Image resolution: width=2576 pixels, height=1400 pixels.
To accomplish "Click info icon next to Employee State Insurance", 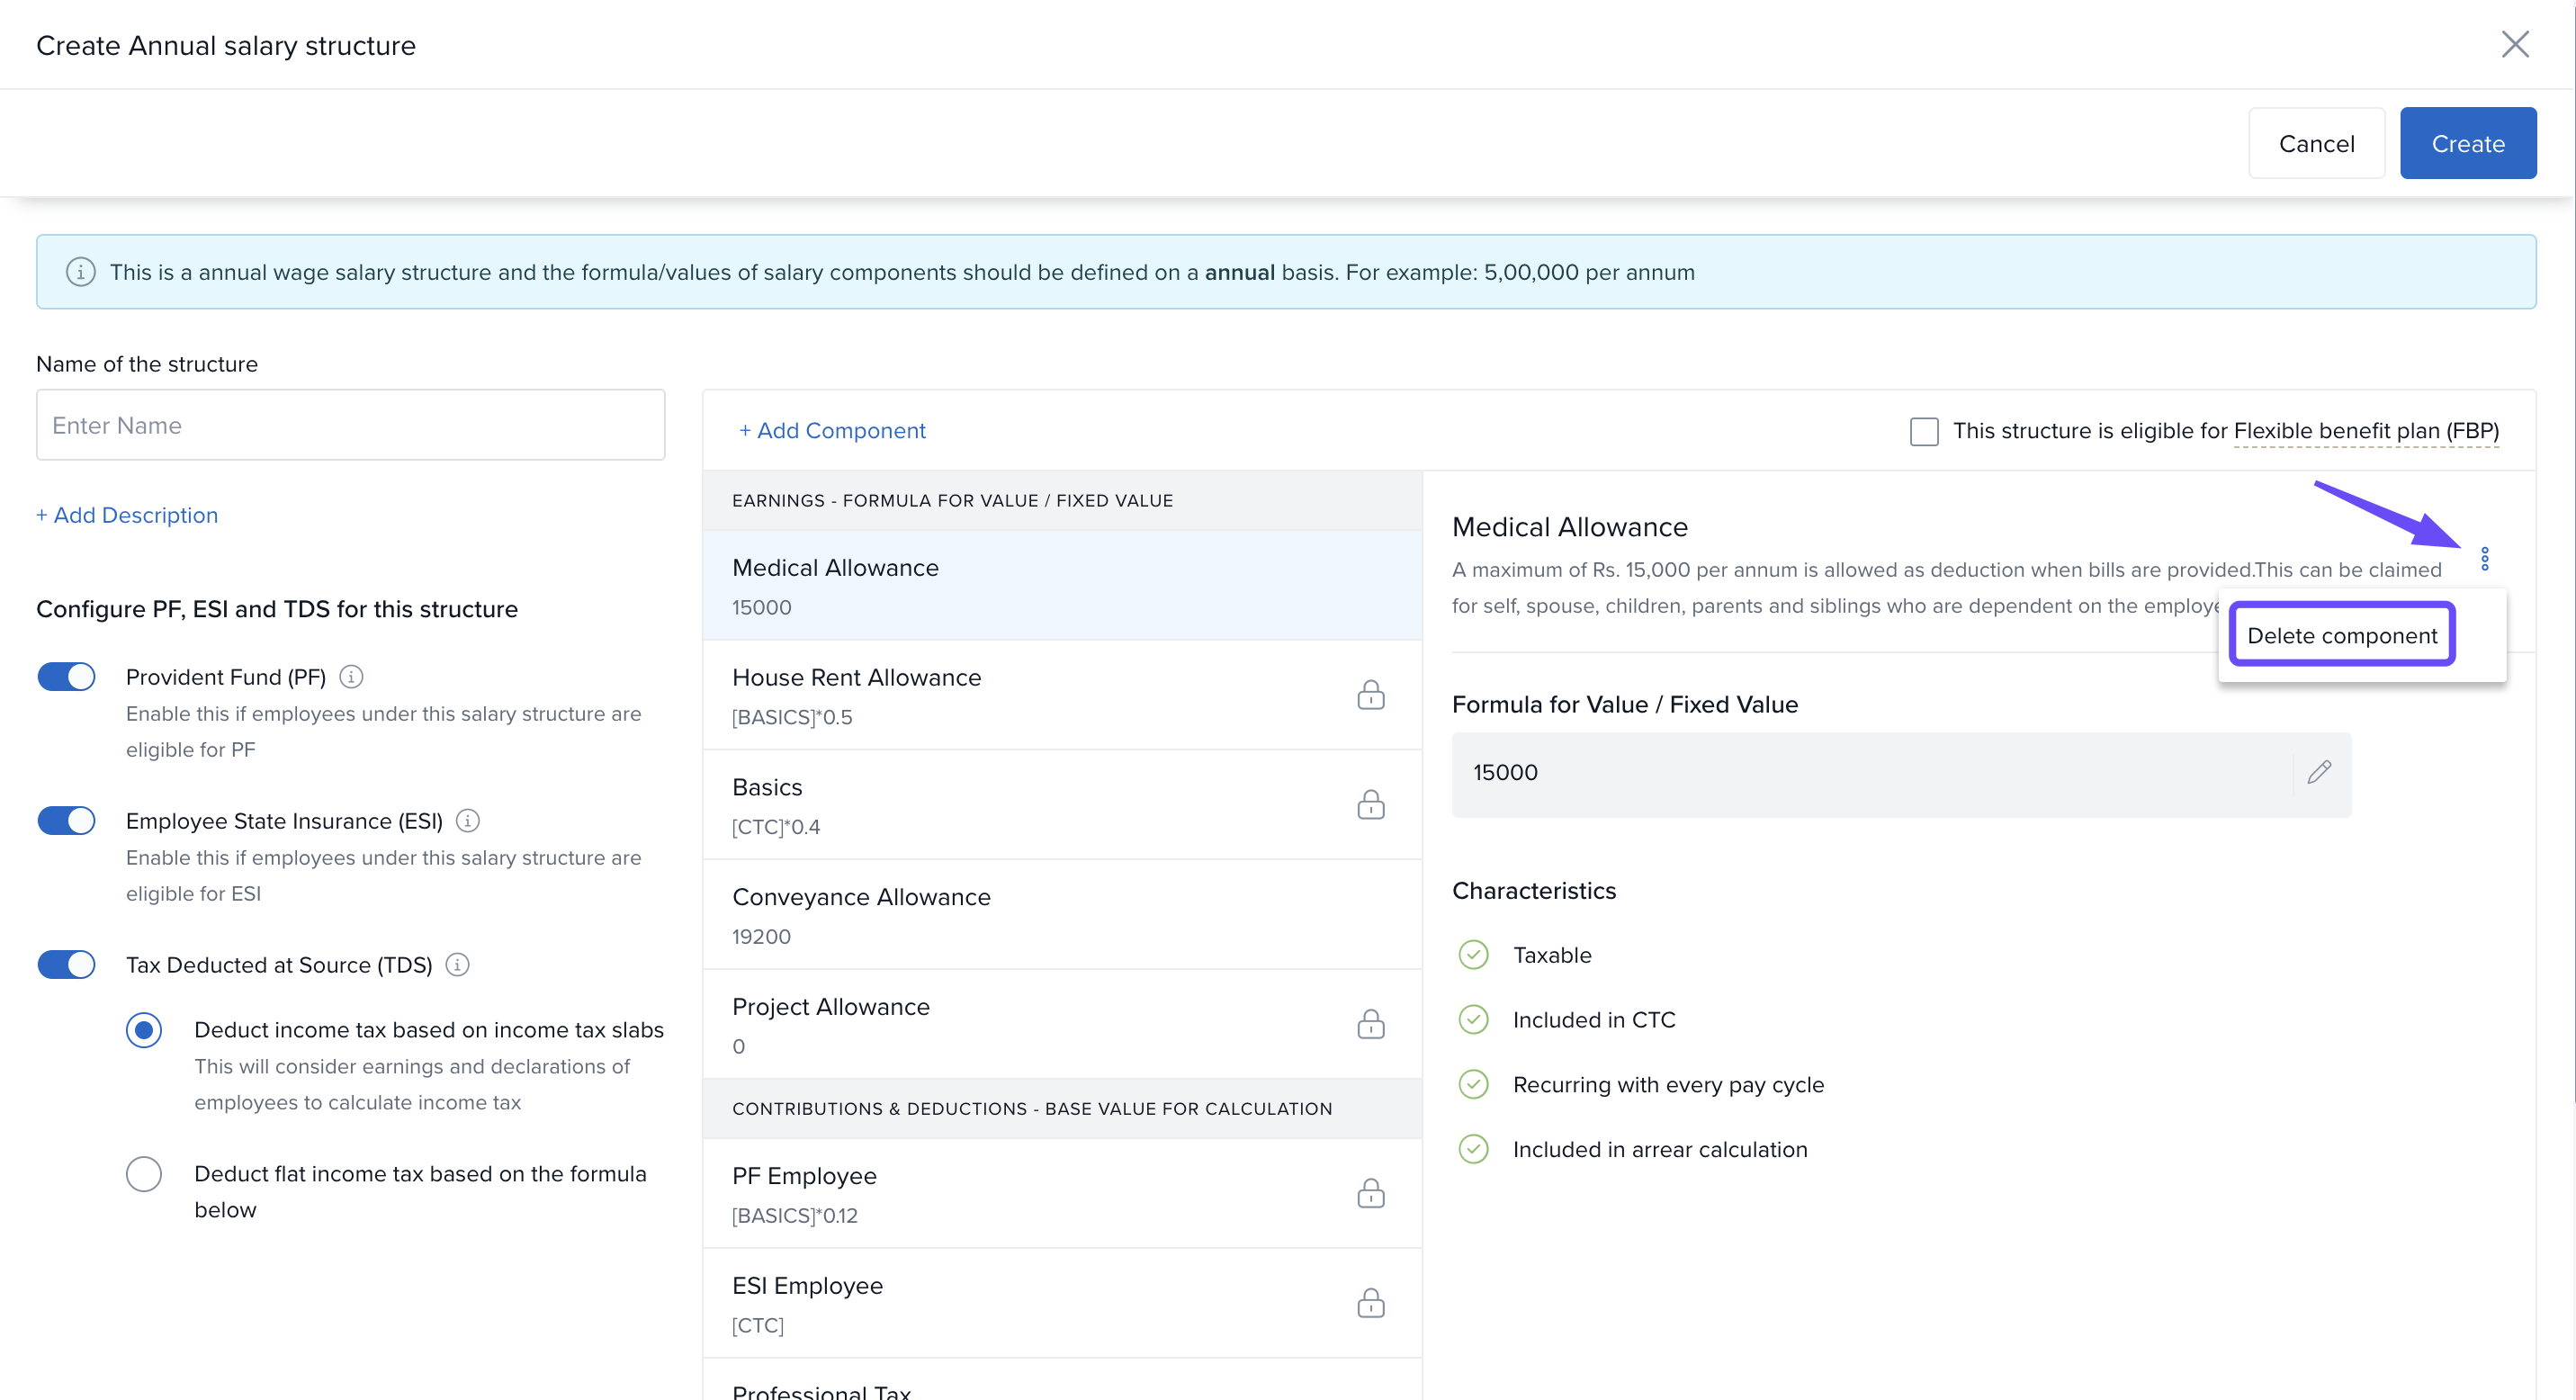I will [467, 821].
